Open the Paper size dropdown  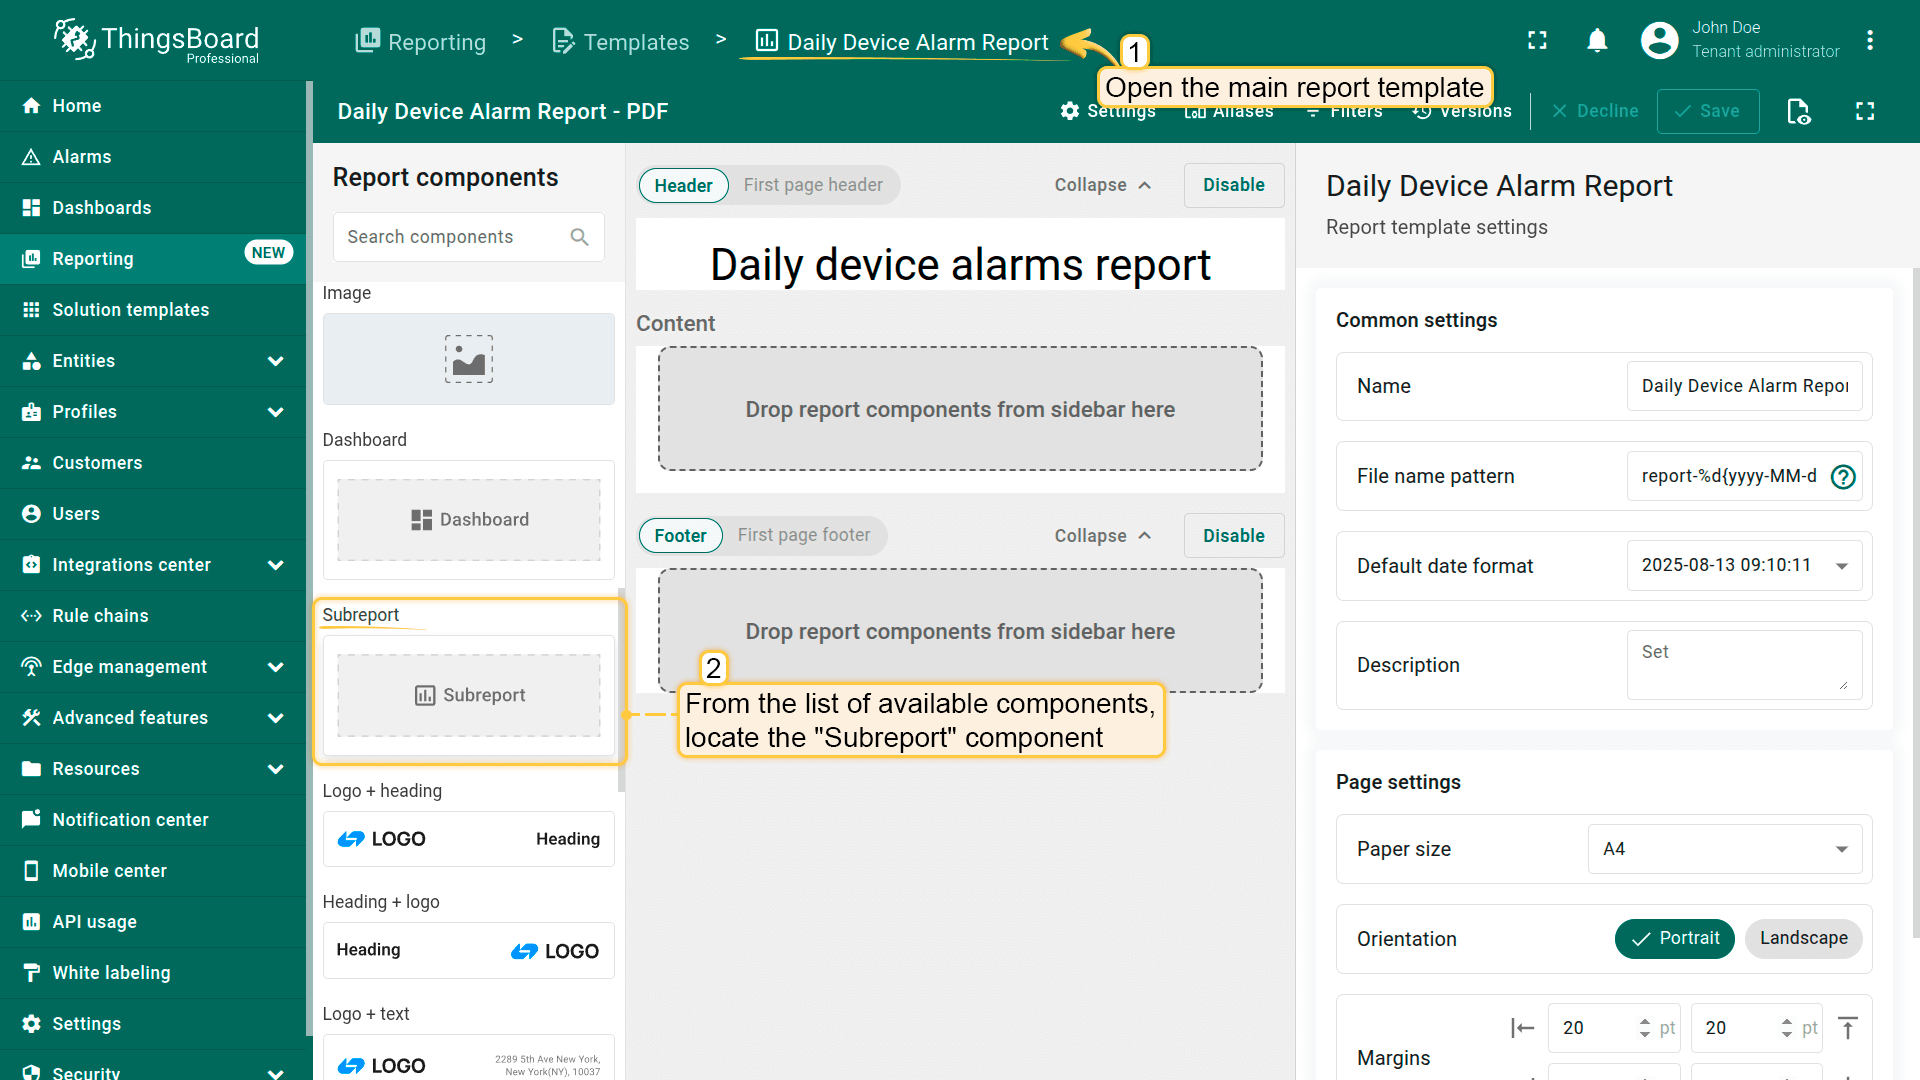point(1724,849)
